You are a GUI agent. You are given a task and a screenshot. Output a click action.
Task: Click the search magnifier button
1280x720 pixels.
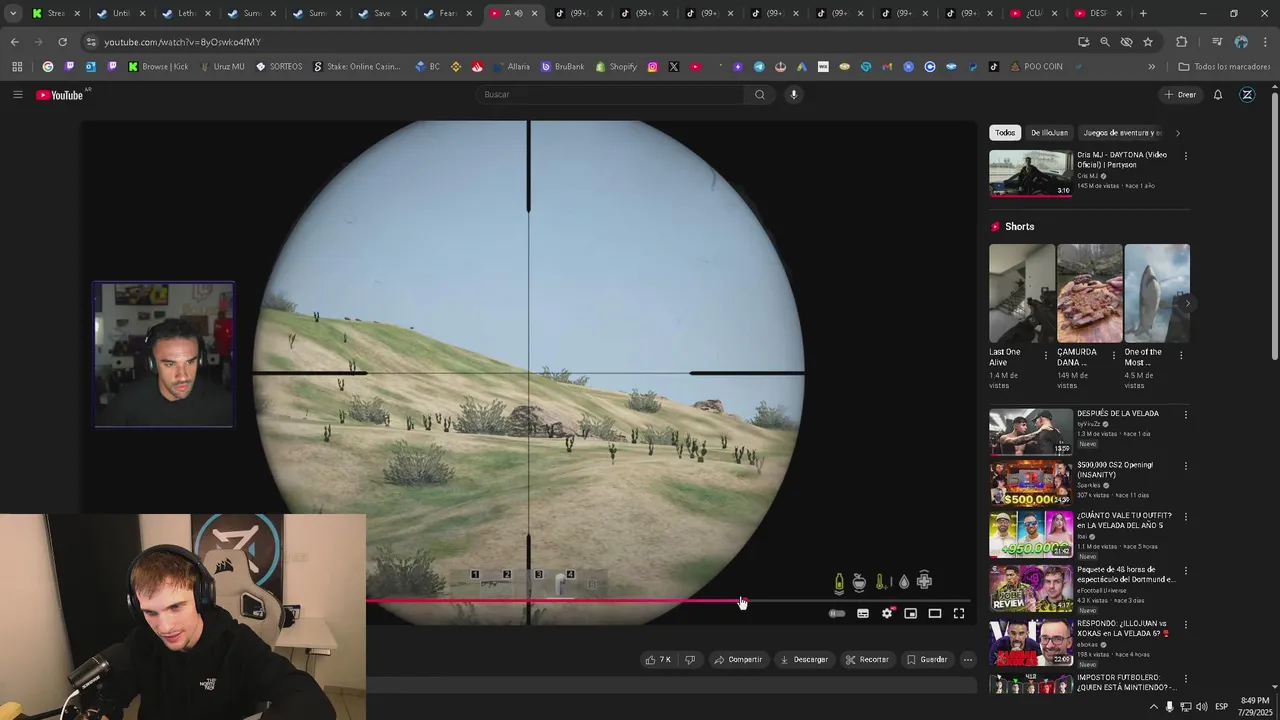tap(760, 95)
